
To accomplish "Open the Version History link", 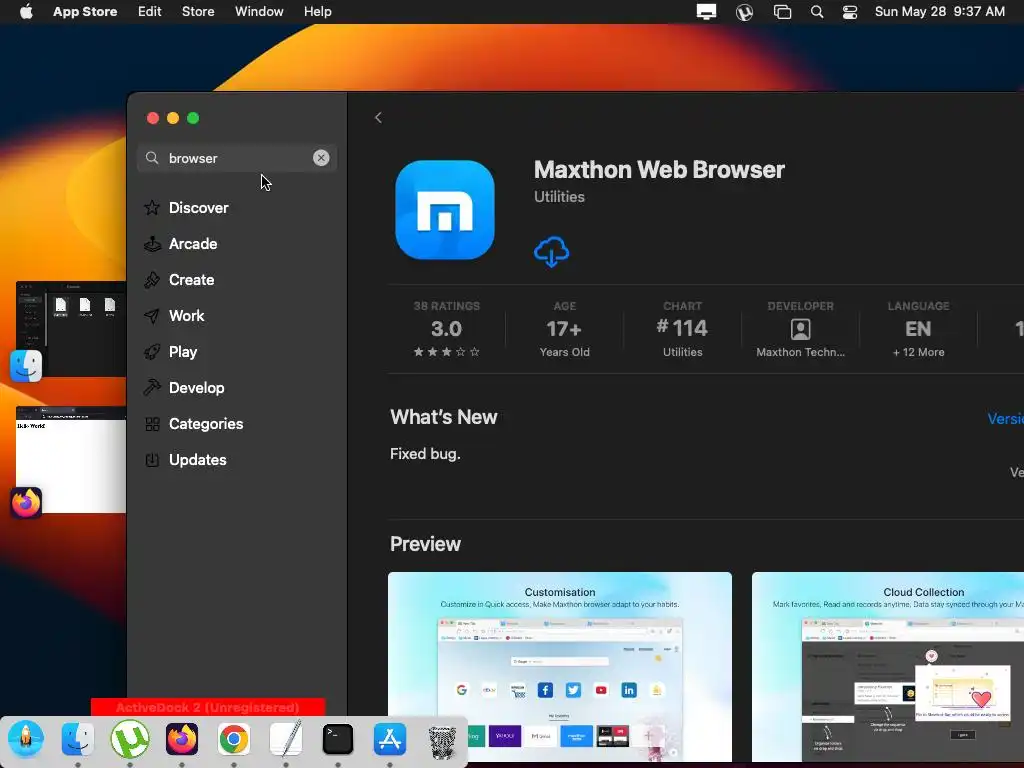I will click(1006, 419).
